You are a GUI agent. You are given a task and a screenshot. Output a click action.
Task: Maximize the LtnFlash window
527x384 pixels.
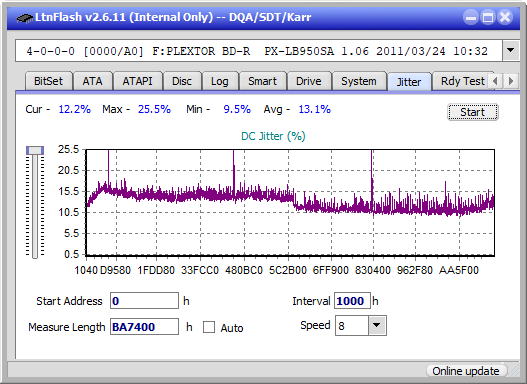488,17
